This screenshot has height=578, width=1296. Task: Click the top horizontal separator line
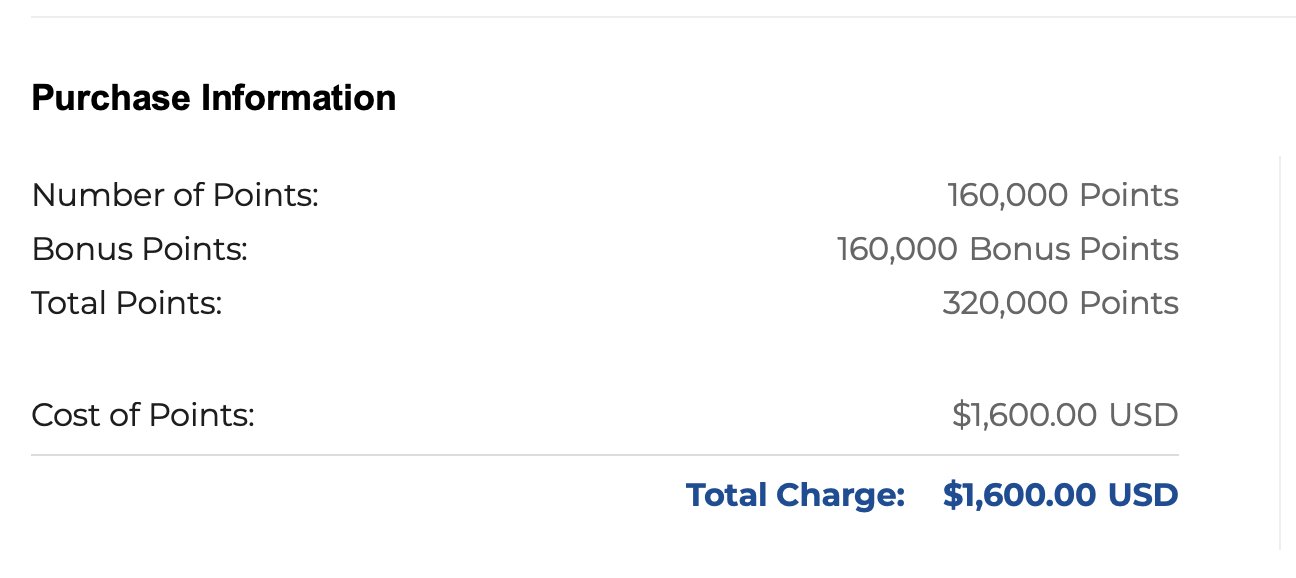tap(663, 17)
